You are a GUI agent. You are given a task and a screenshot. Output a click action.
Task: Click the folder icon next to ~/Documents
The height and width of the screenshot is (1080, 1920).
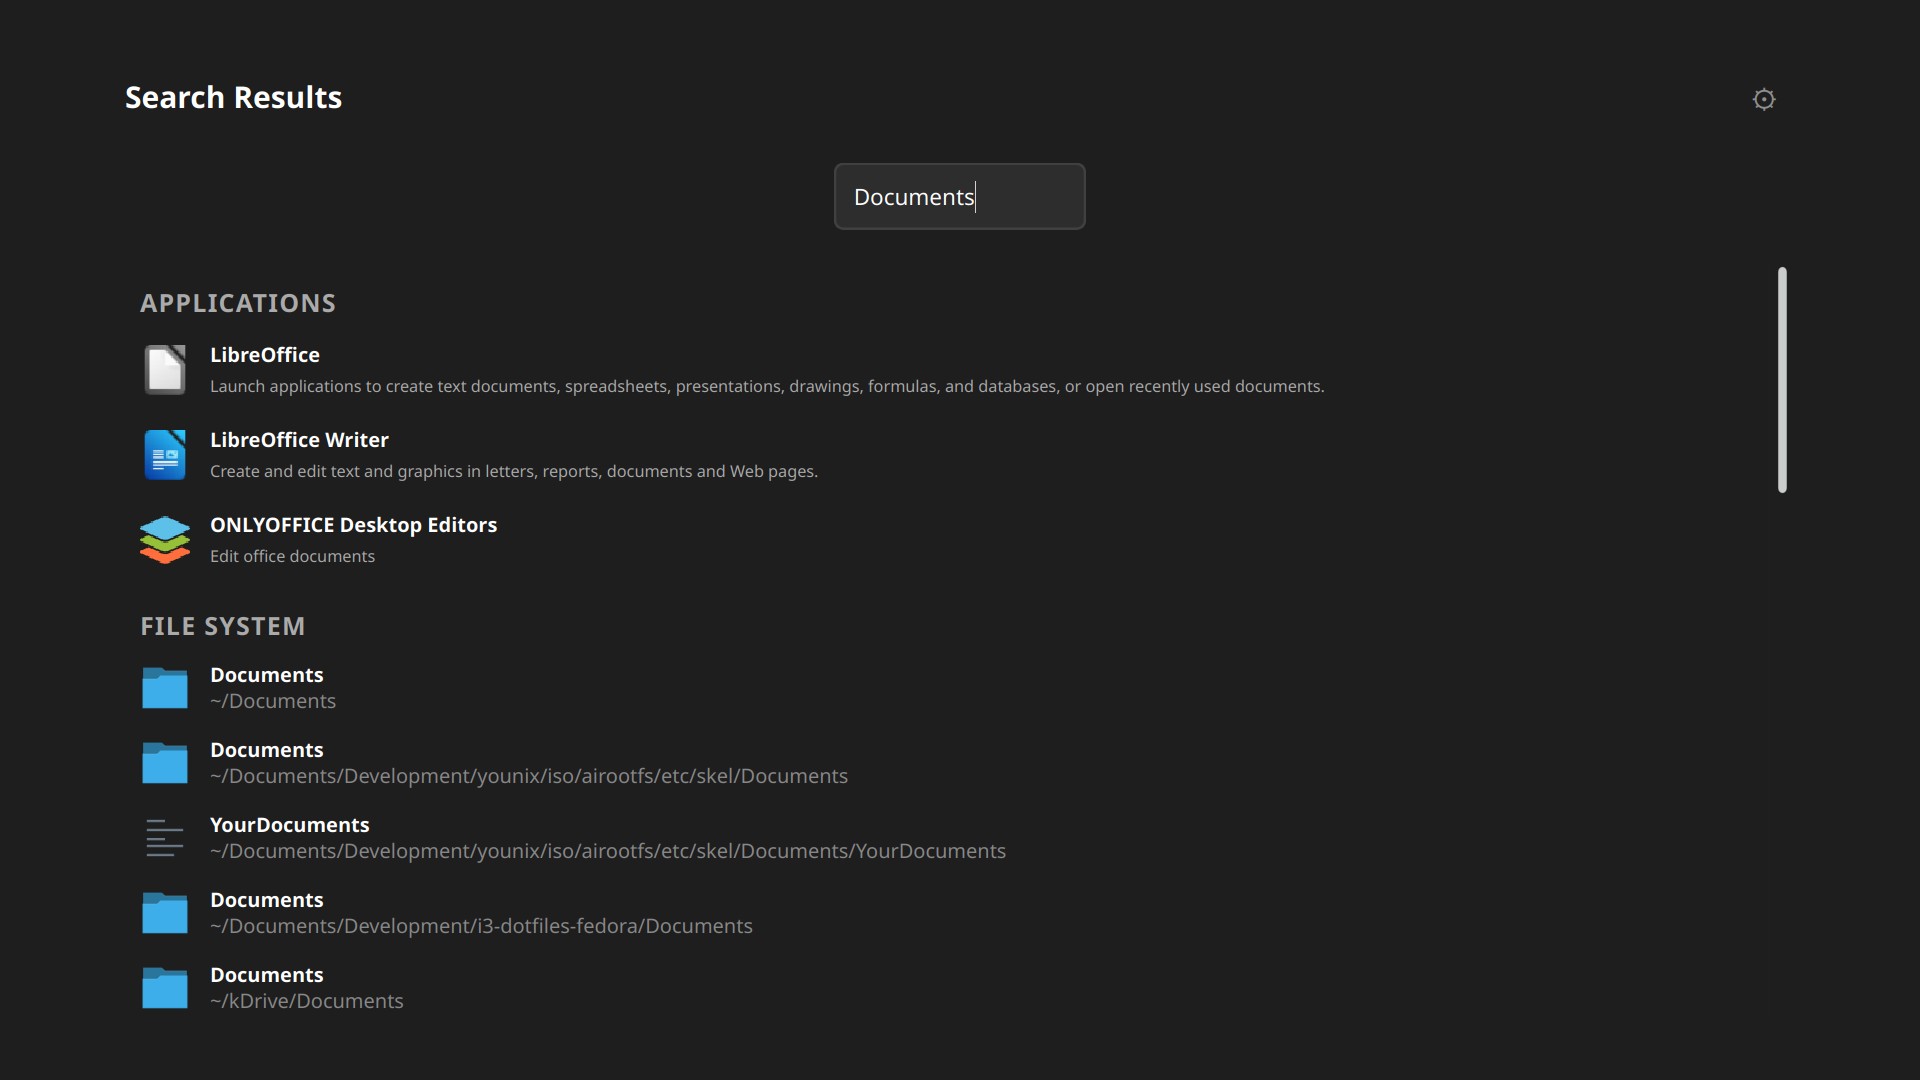[x=165, y=688]
